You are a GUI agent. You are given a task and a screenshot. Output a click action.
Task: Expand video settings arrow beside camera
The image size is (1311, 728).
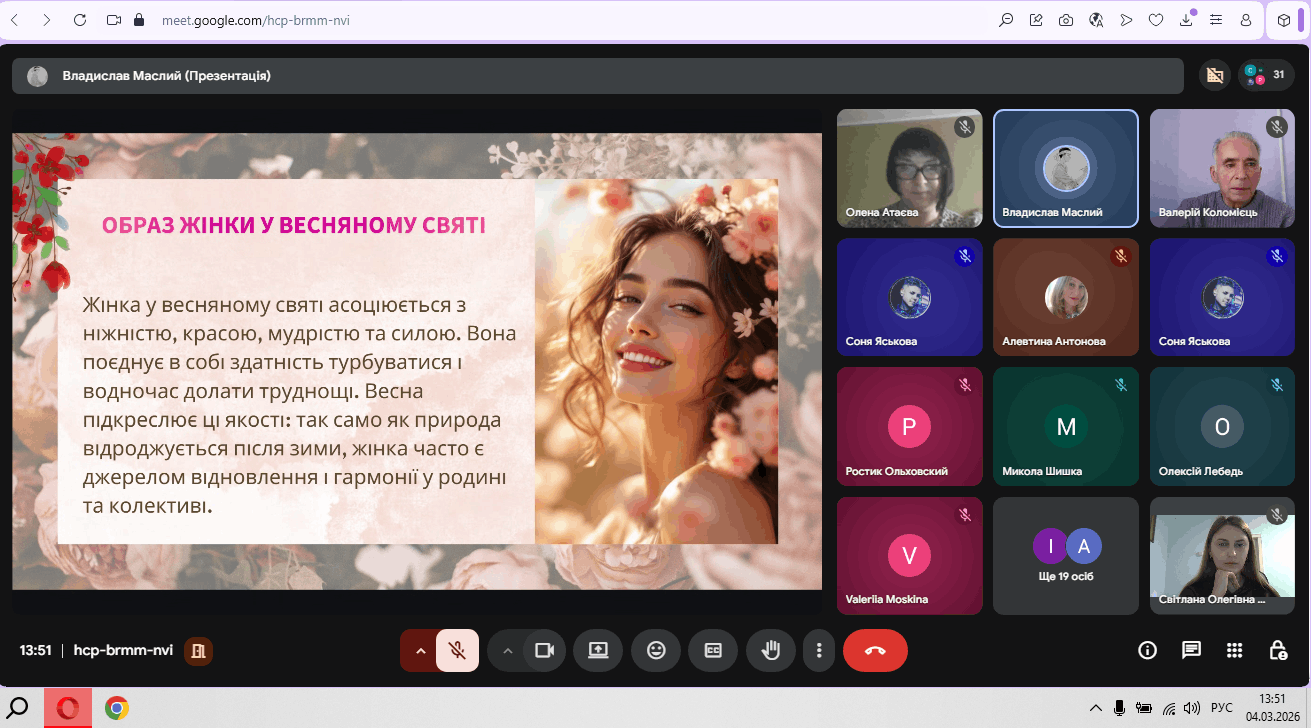click(x=507, y=650)
